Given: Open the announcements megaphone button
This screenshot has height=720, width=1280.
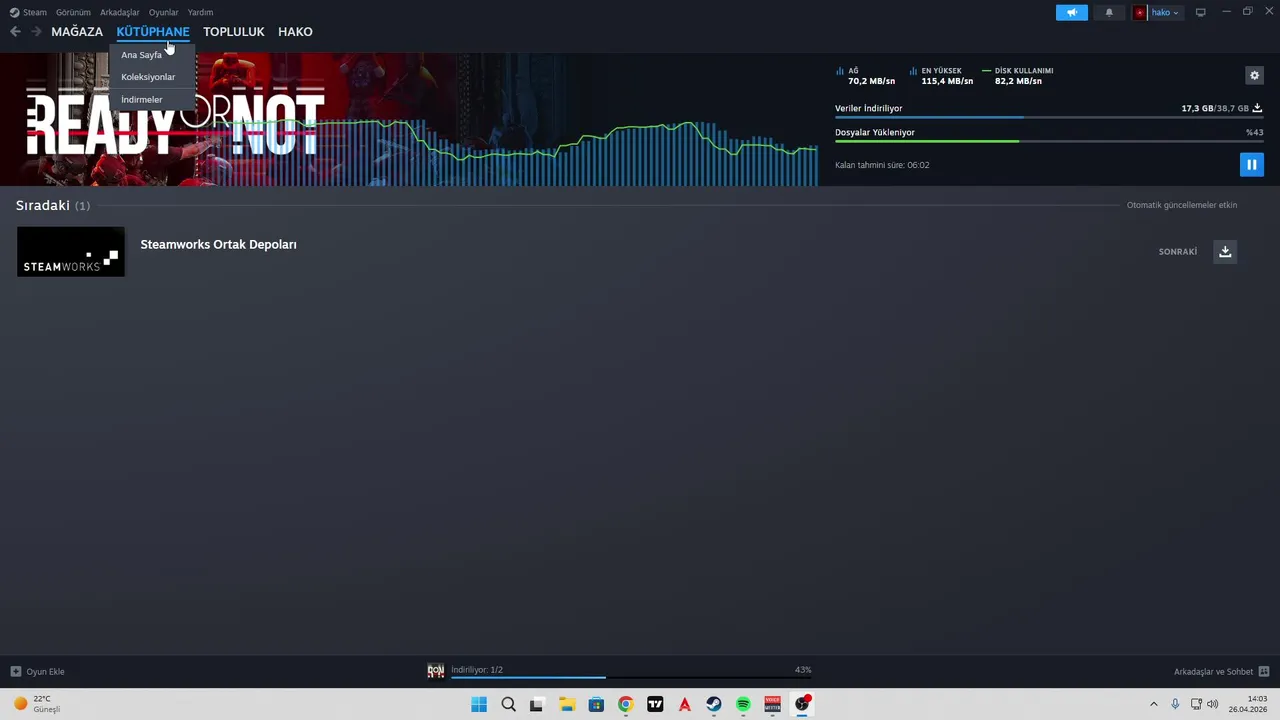Looking at the screenshot, I should tap(1071, 12).
